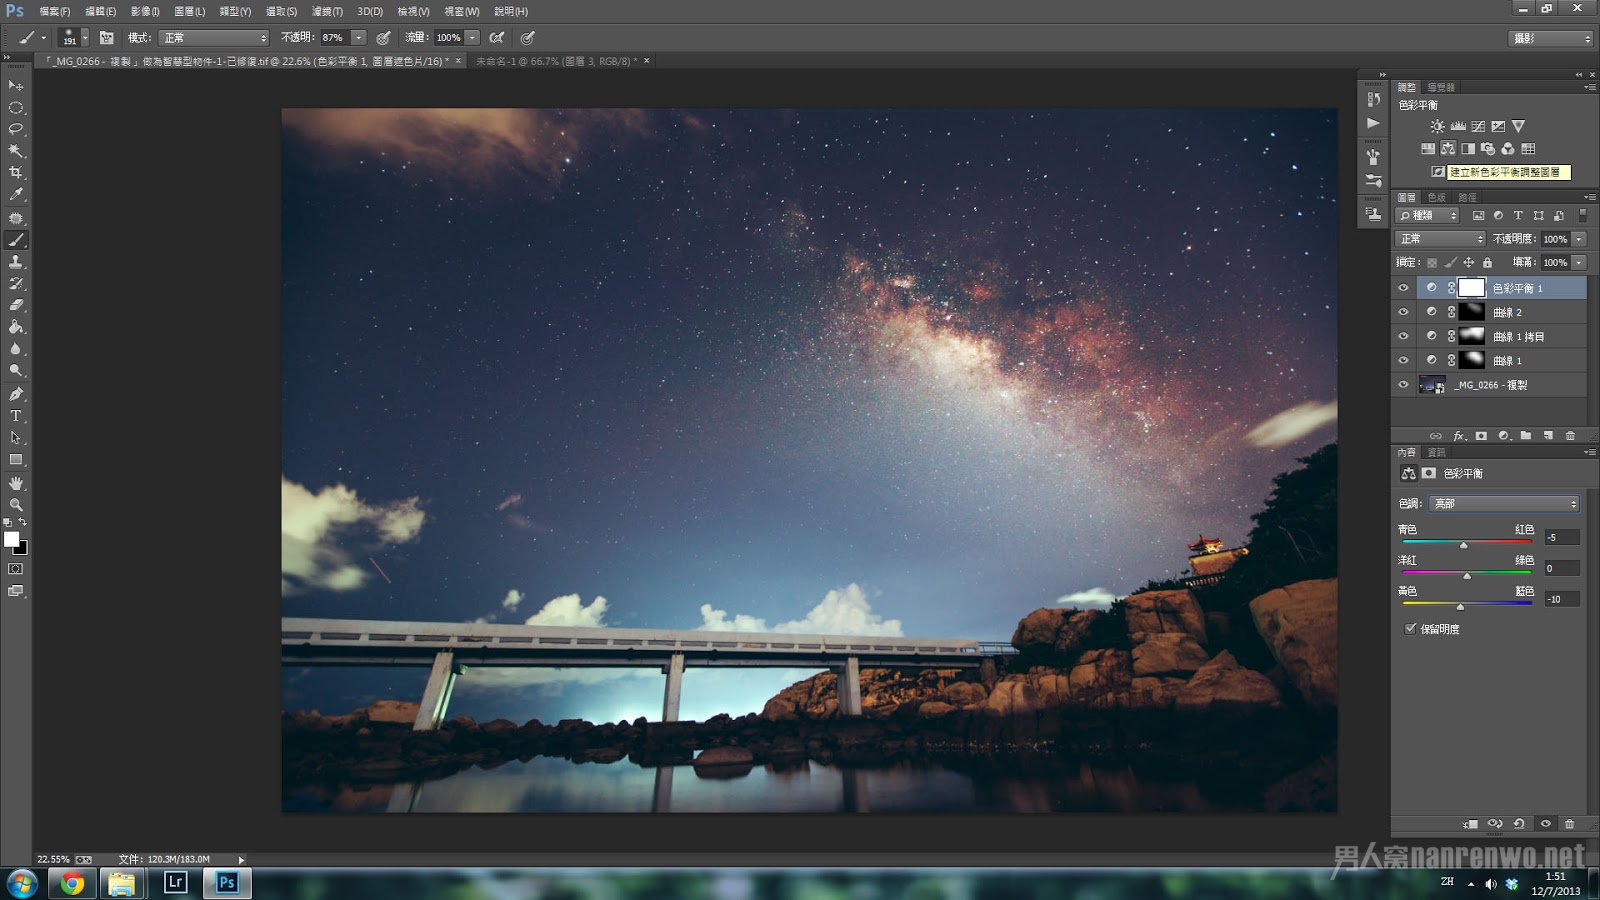Image resolution: width=1600 pixels, height=900 pixels.
Task: Click the airbrush icon in options bar
Action: pyautogui.click(x=496, y=38)
